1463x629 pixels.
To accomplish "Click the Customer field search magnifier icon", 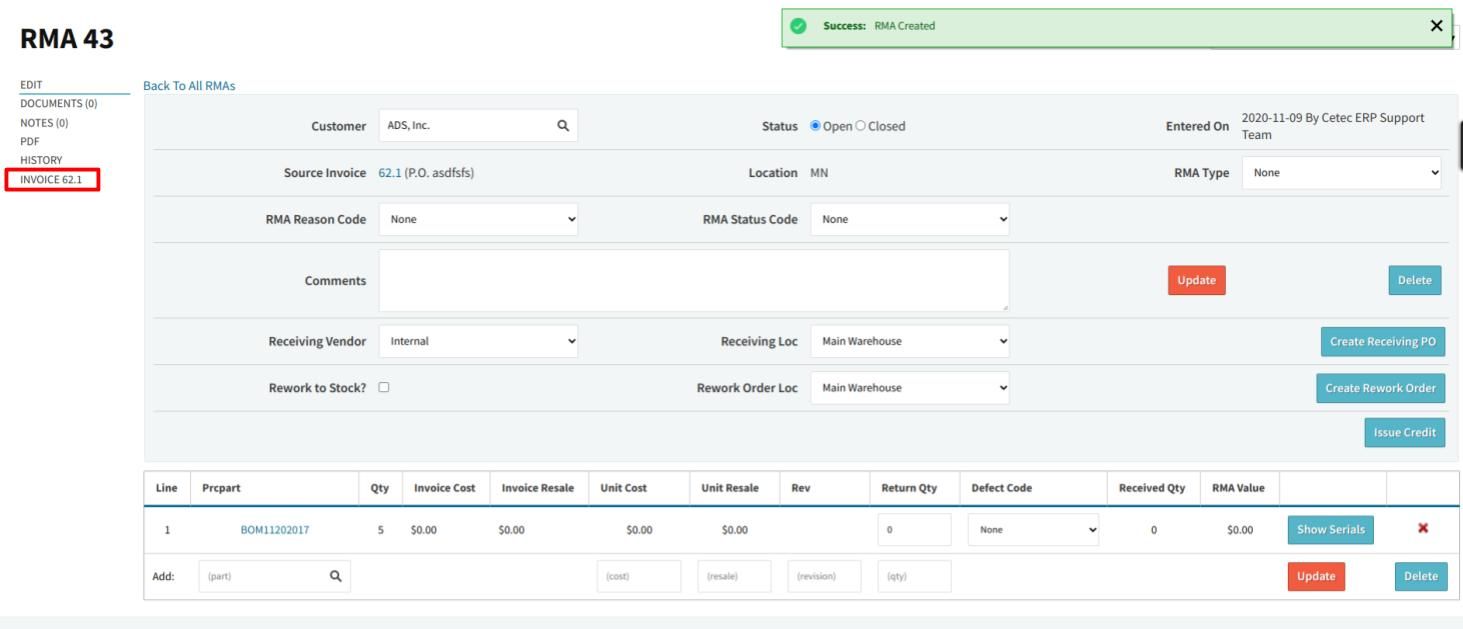I will [x=563, y=126].
